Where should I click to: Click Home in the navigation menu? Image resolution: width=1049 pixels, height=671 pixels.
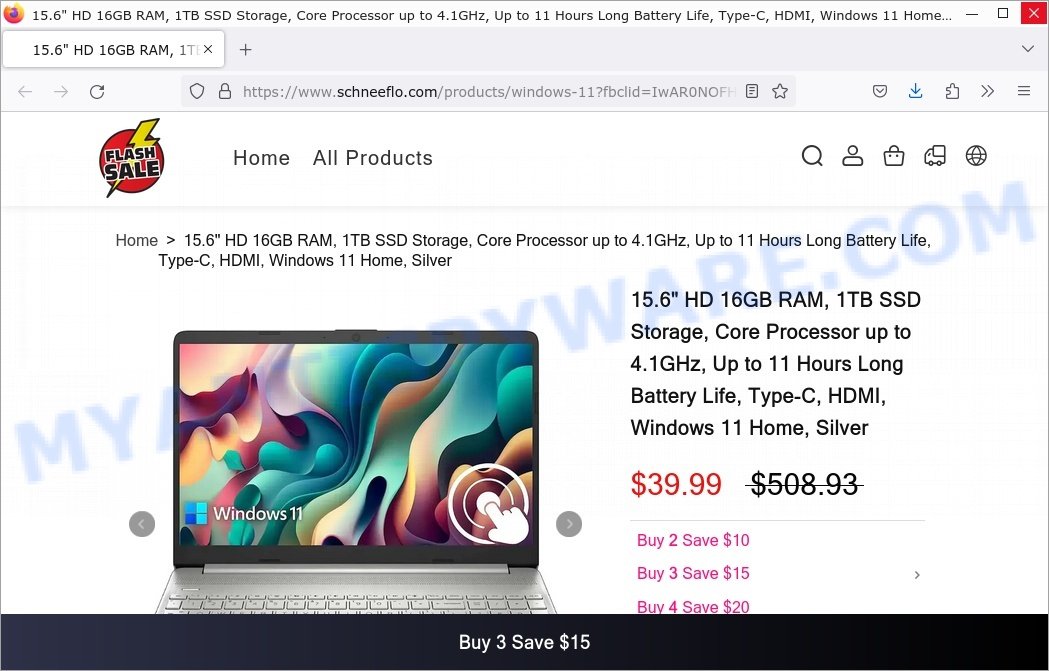click(262, 158)
